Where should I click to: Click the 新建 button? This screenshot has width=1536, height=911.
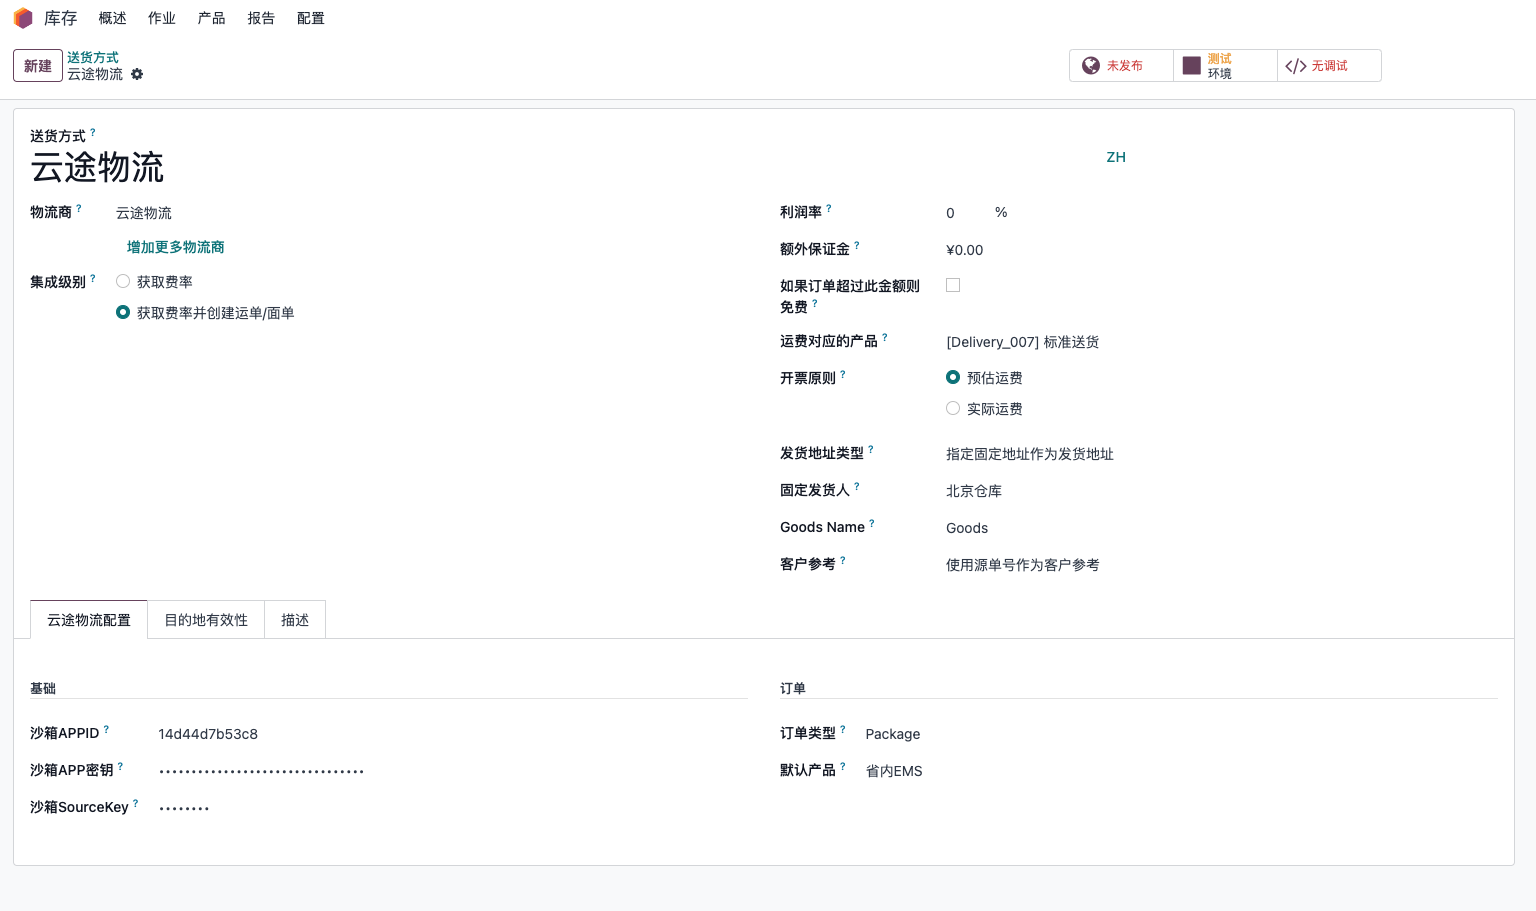pos(38,66)
